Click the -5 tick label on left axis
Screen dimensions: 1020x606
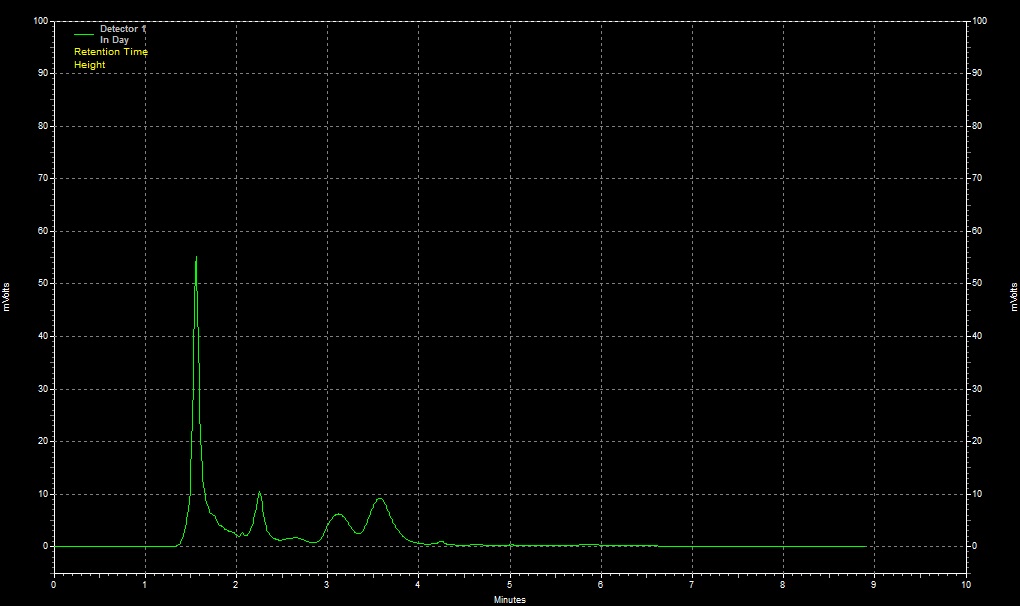pos(43,573)
